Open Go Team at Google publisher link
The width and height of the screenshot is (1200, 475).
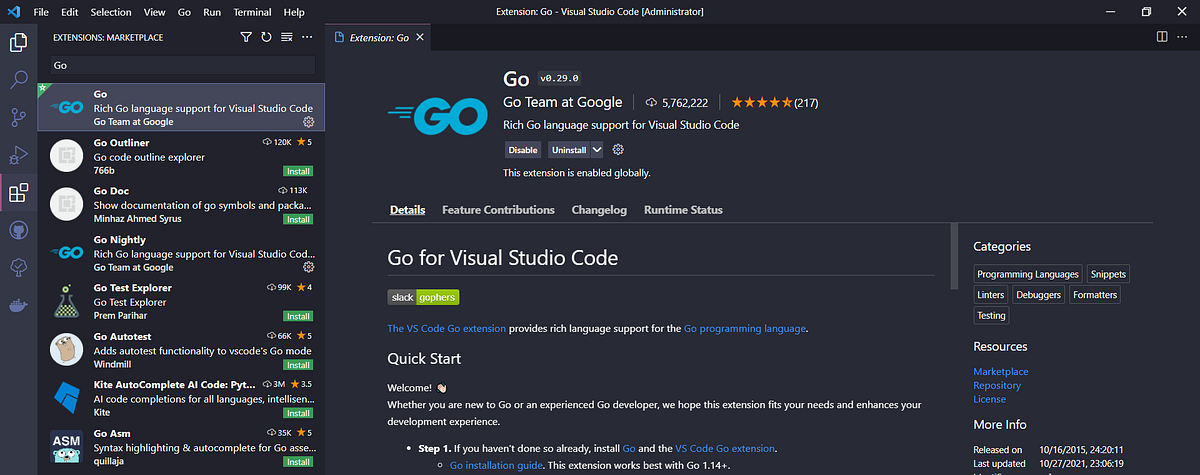[563, 102]
